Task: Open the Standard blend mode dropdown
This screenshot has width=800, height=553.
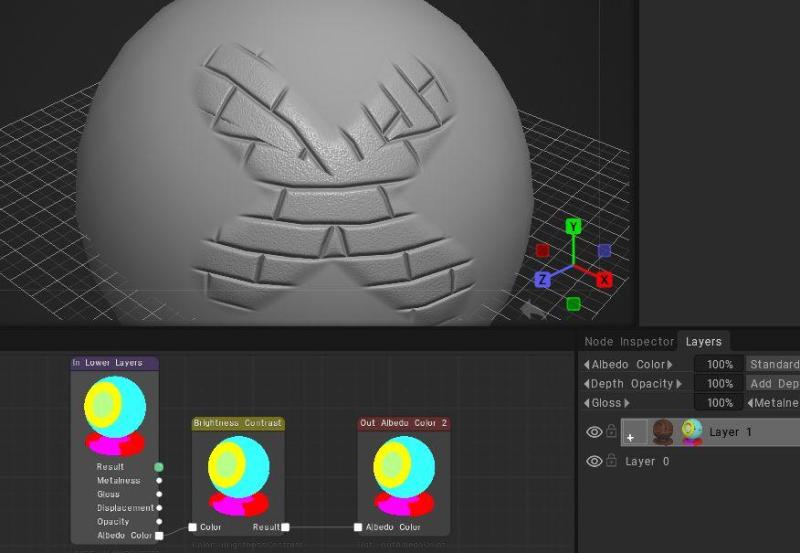Action: [772, 365]
